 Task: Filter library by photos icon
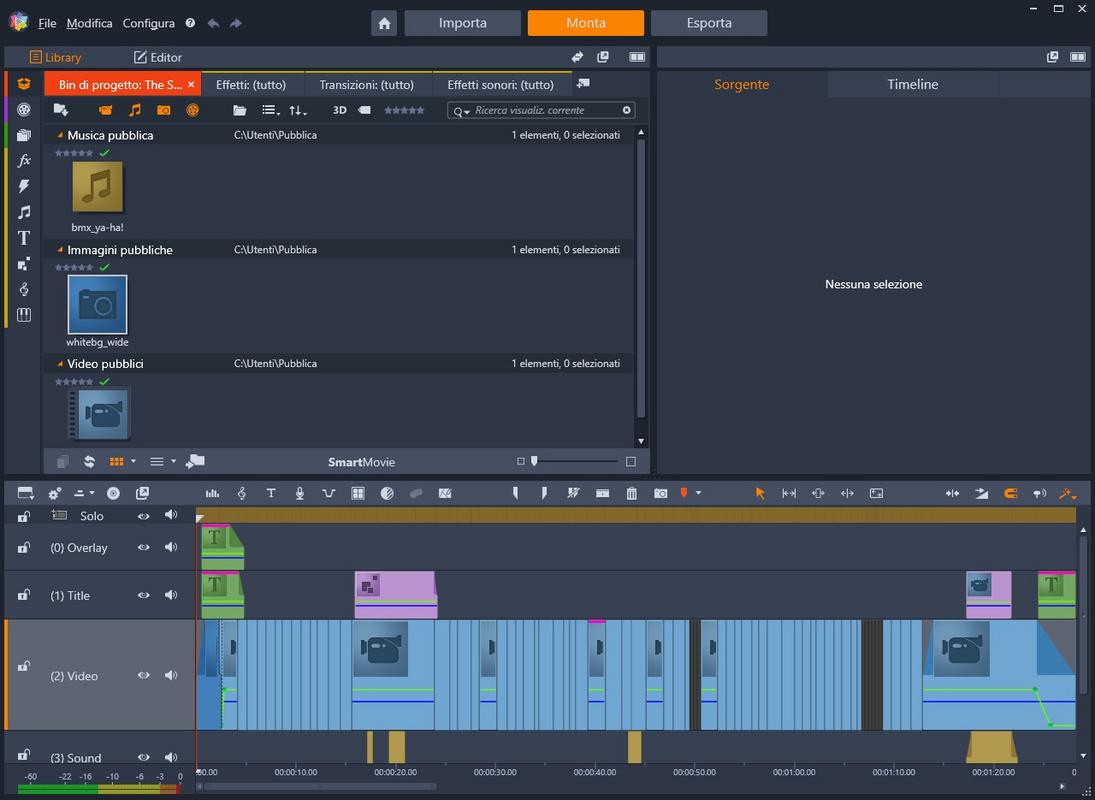163,110
